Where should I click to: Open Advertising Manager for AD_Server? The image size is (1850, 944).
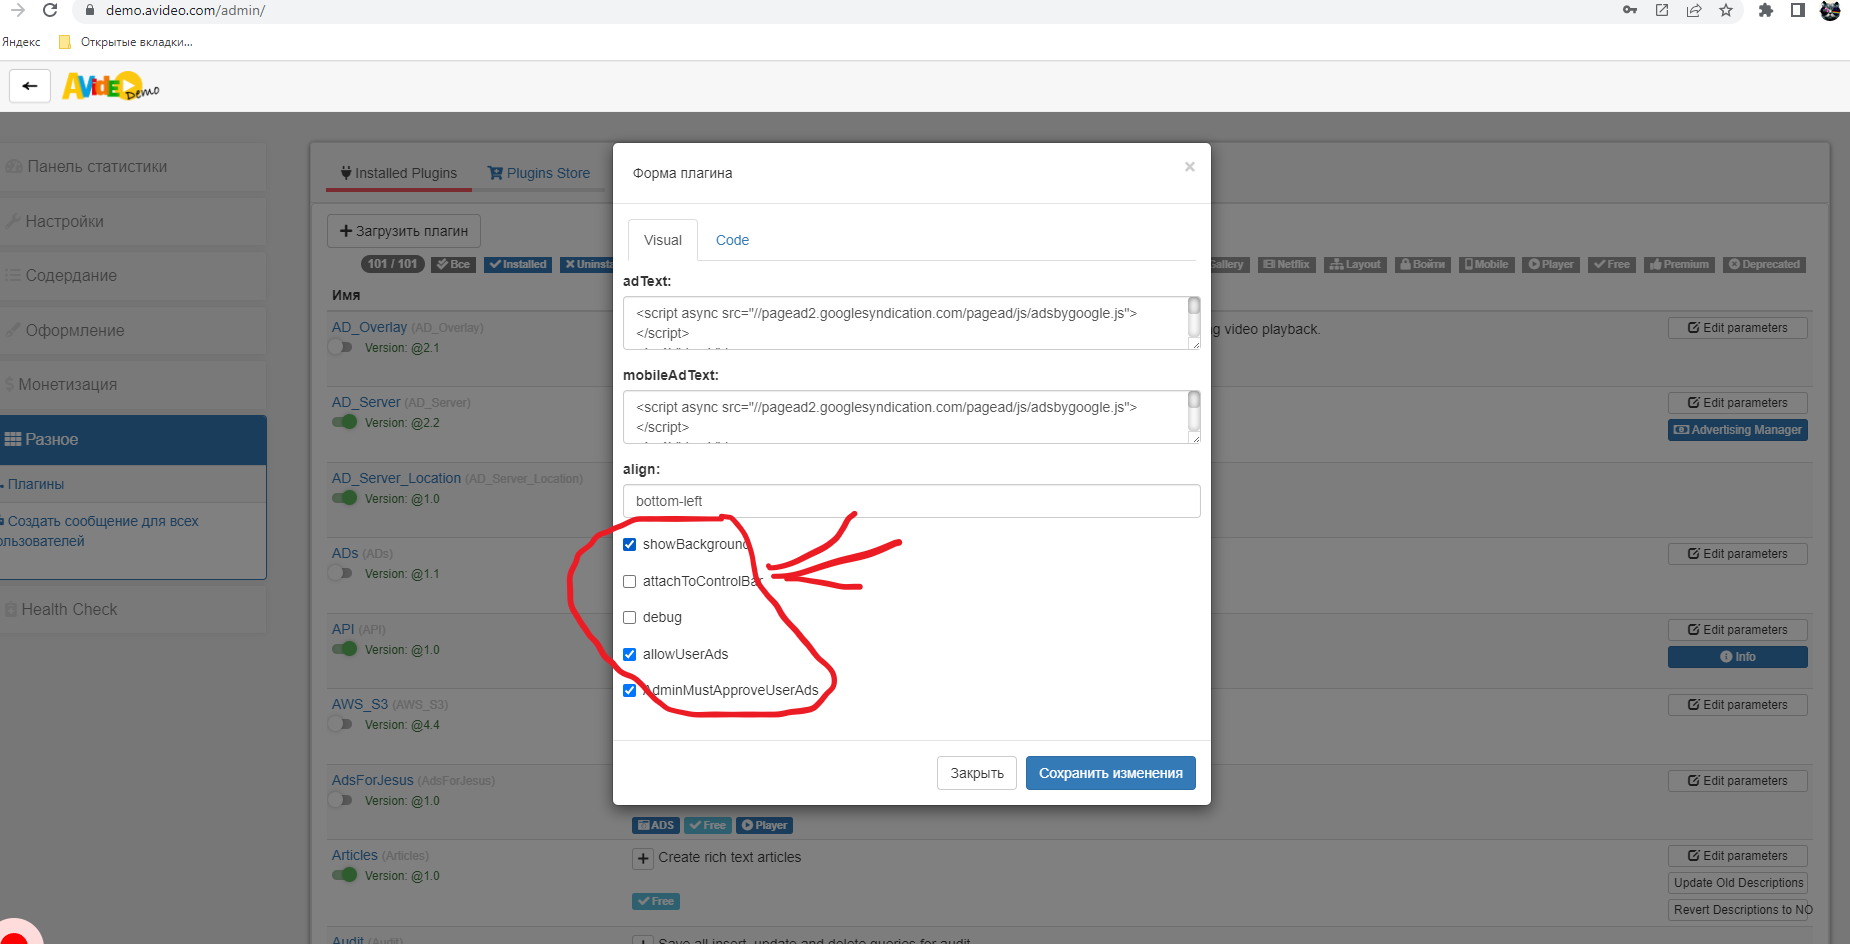[x=1737, y=430]
